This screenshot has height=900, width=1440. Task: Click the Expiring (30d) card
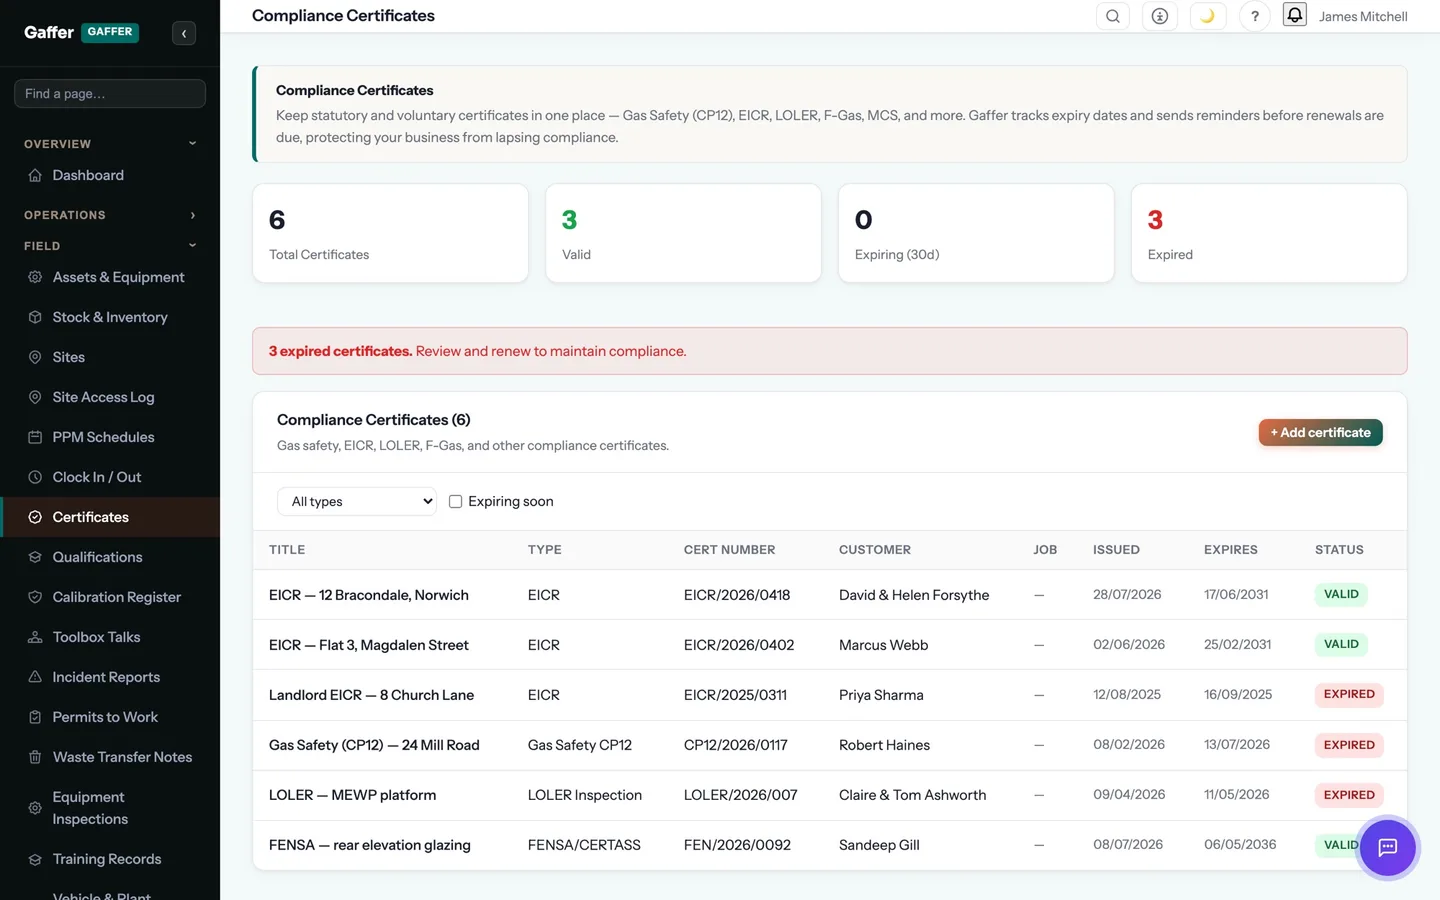[976, 233]
